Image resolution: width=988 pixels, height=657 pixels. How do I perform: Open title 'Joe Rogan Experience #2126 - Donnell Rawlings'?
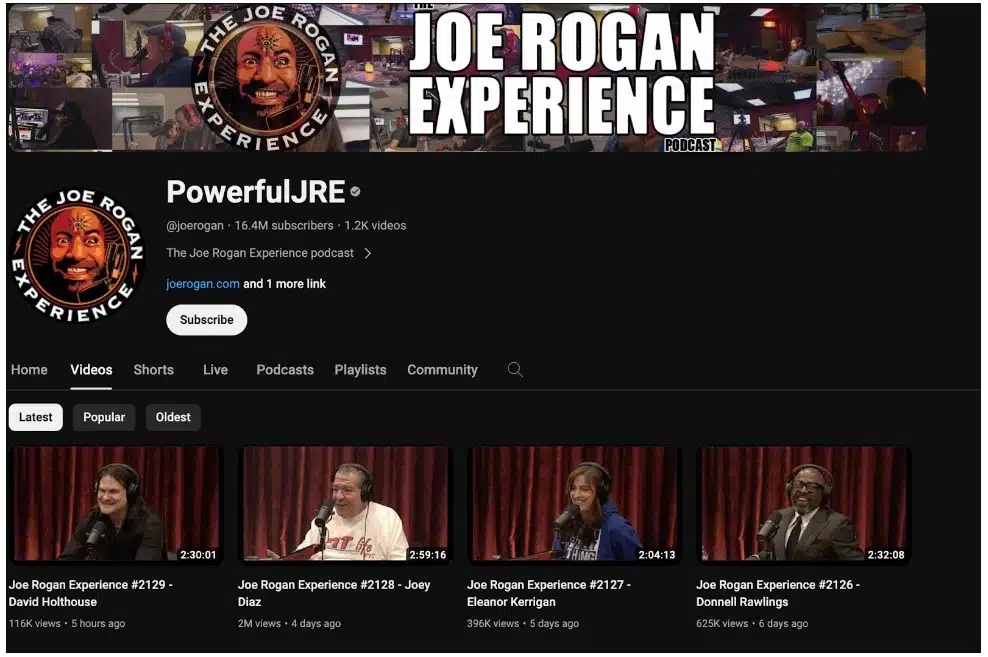[778, 593]
